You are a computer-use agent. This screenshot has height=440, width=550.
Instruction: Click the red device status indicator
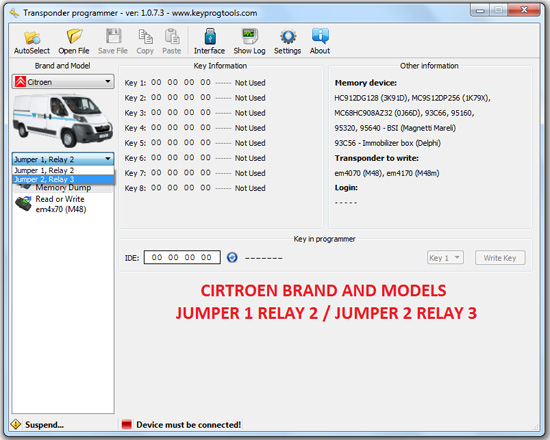126,425
